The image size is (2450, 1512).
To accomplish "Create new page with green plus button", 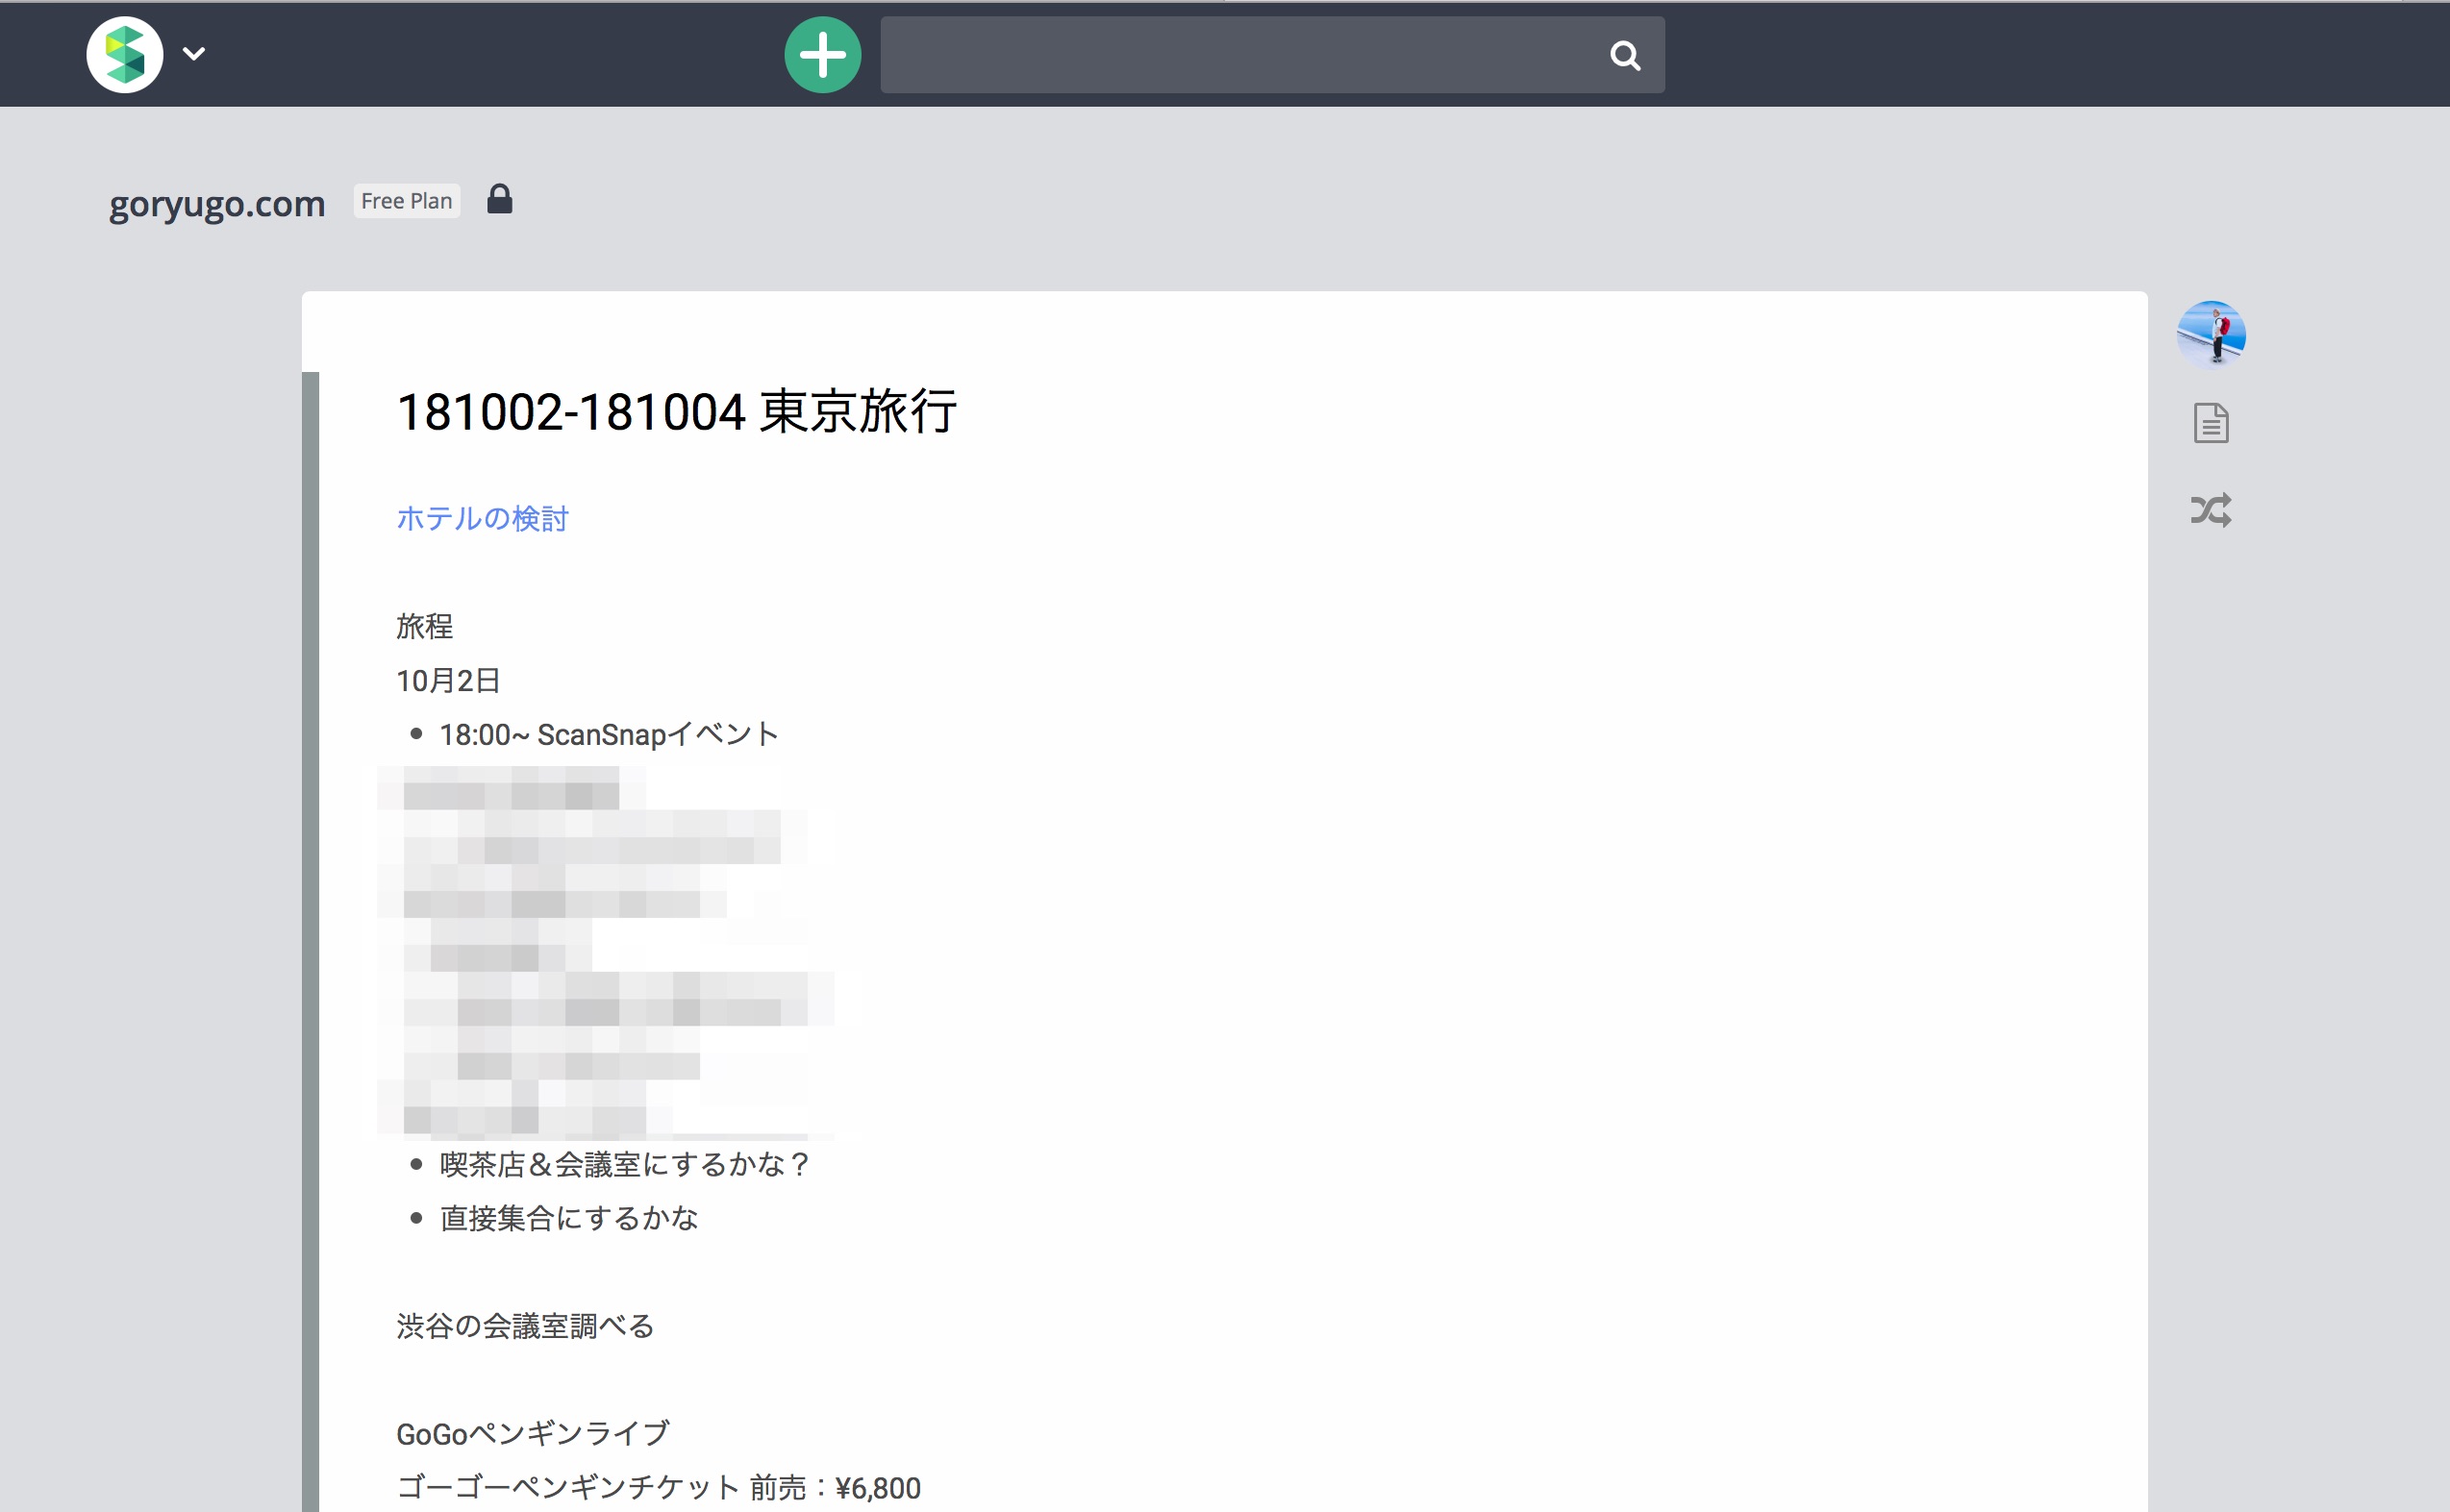I will pyautogui.click(x=822, y=55).
